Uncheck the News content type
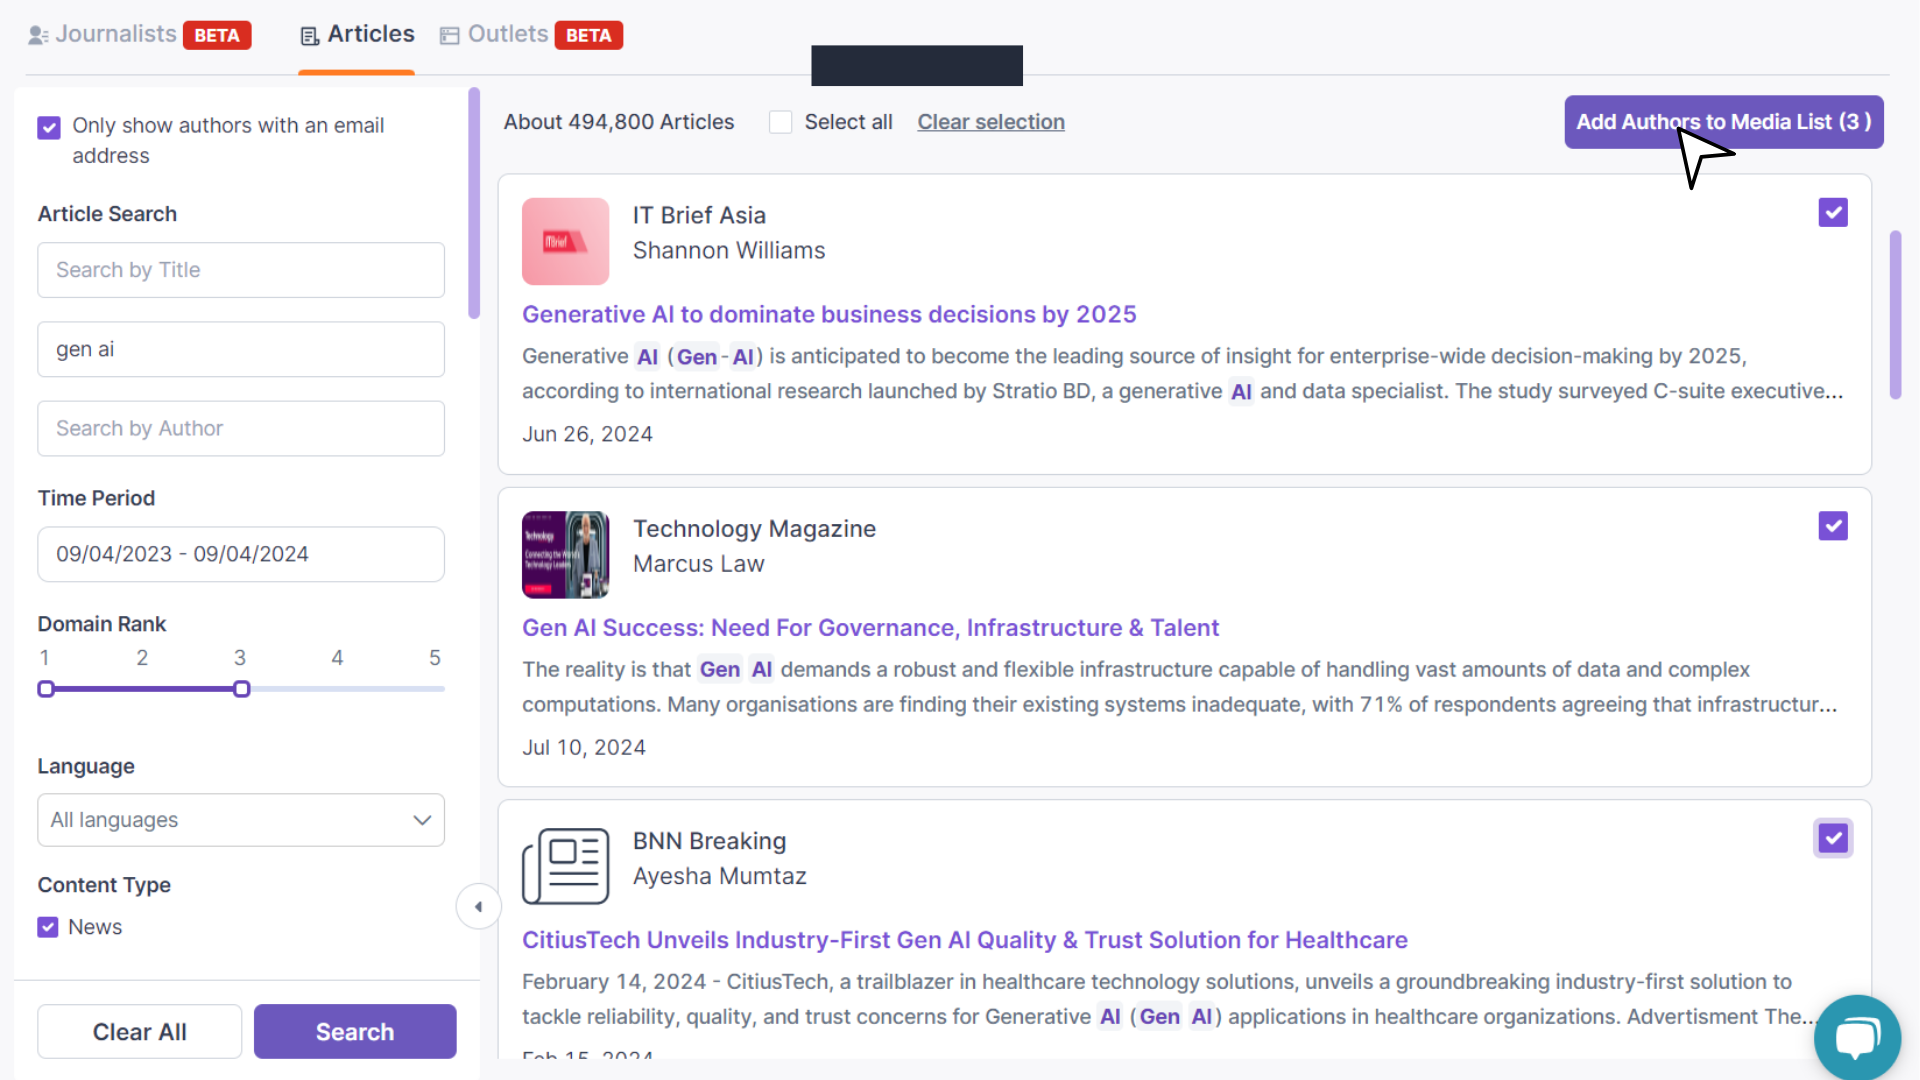 click(x=48, y=927)
